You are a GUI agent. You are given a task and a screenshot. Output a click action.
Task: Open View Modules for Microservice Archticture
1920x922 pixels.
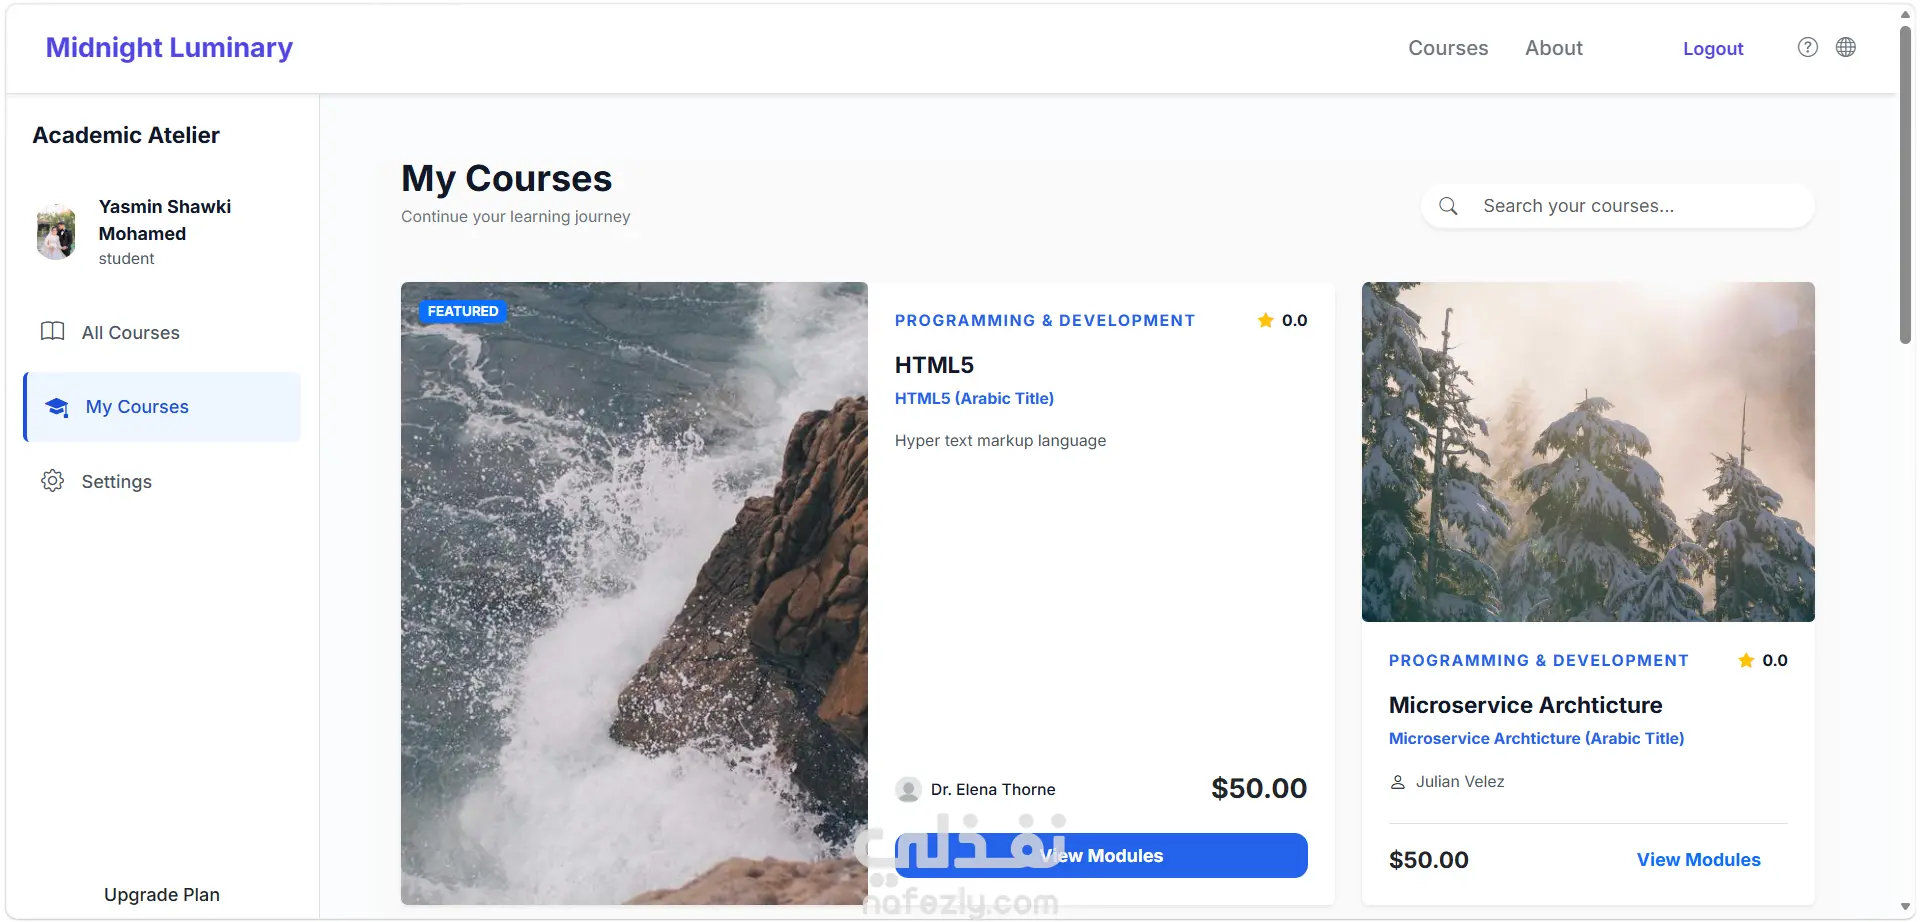click(x=1698, y=860)
